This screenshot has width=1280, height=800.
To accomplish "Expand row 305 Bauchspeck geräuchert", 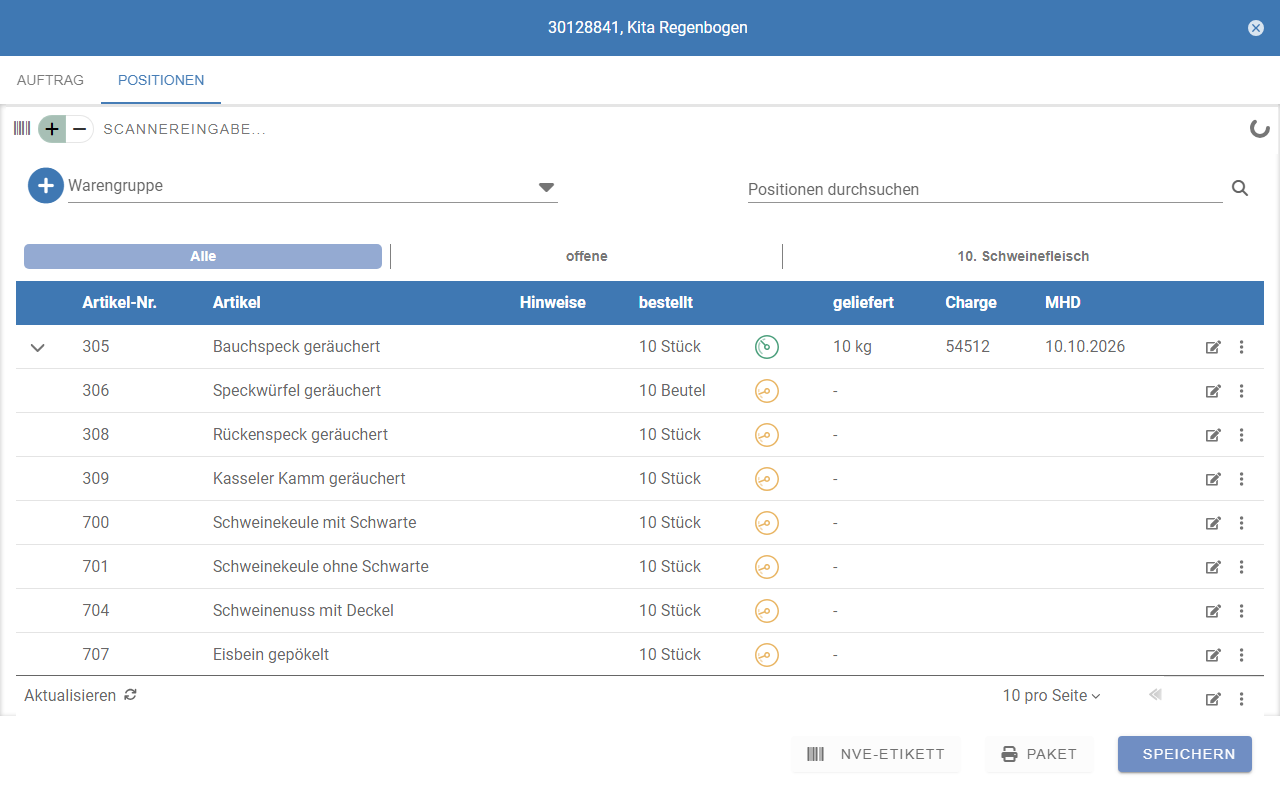I will (38, 348).
